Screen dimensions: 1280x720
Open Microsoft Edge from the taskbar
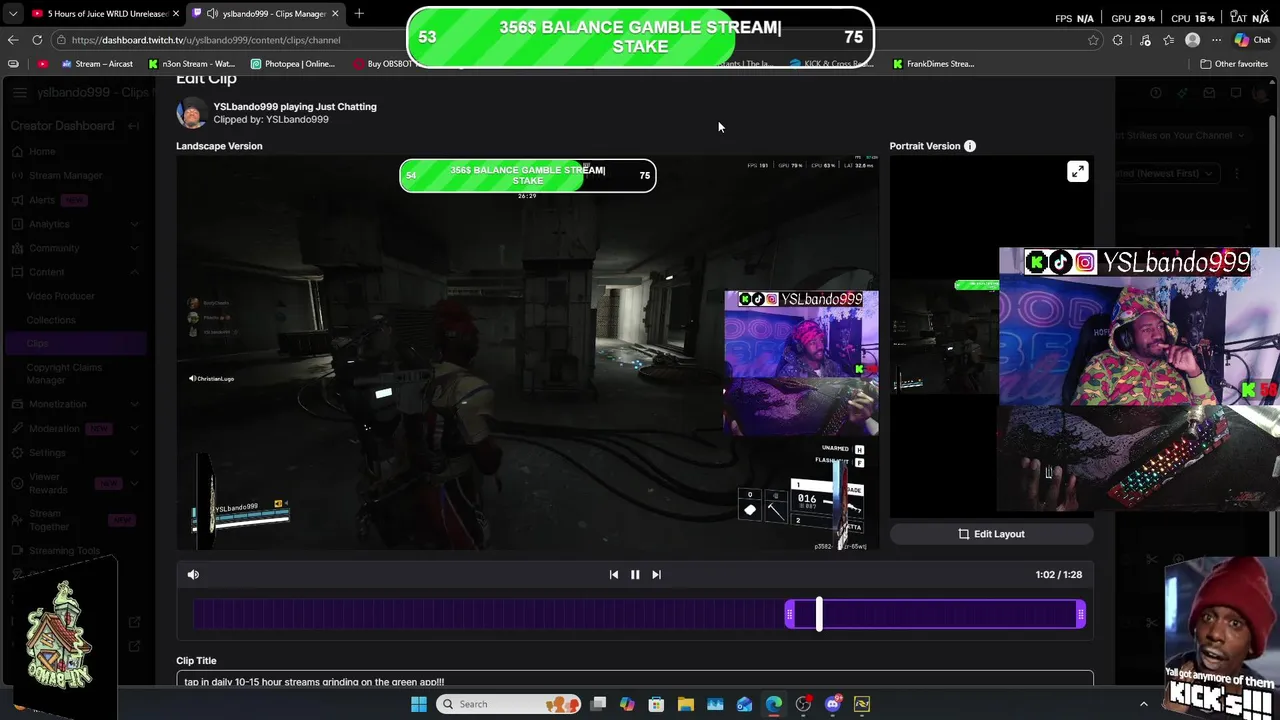click(x=774, y=704)
